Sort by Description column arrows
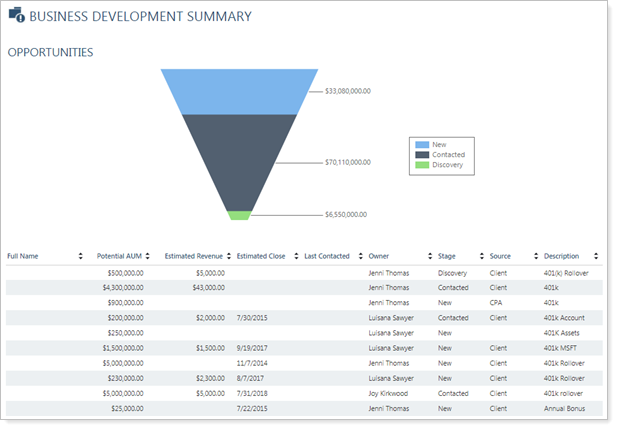617x429 pixels. [596, 257]
